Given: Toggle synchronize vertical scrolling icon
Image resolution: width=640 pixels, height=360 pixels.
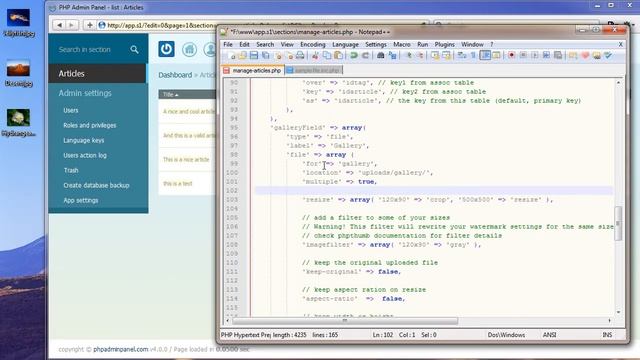Looking at the screenshot, I should coord(435,56).
